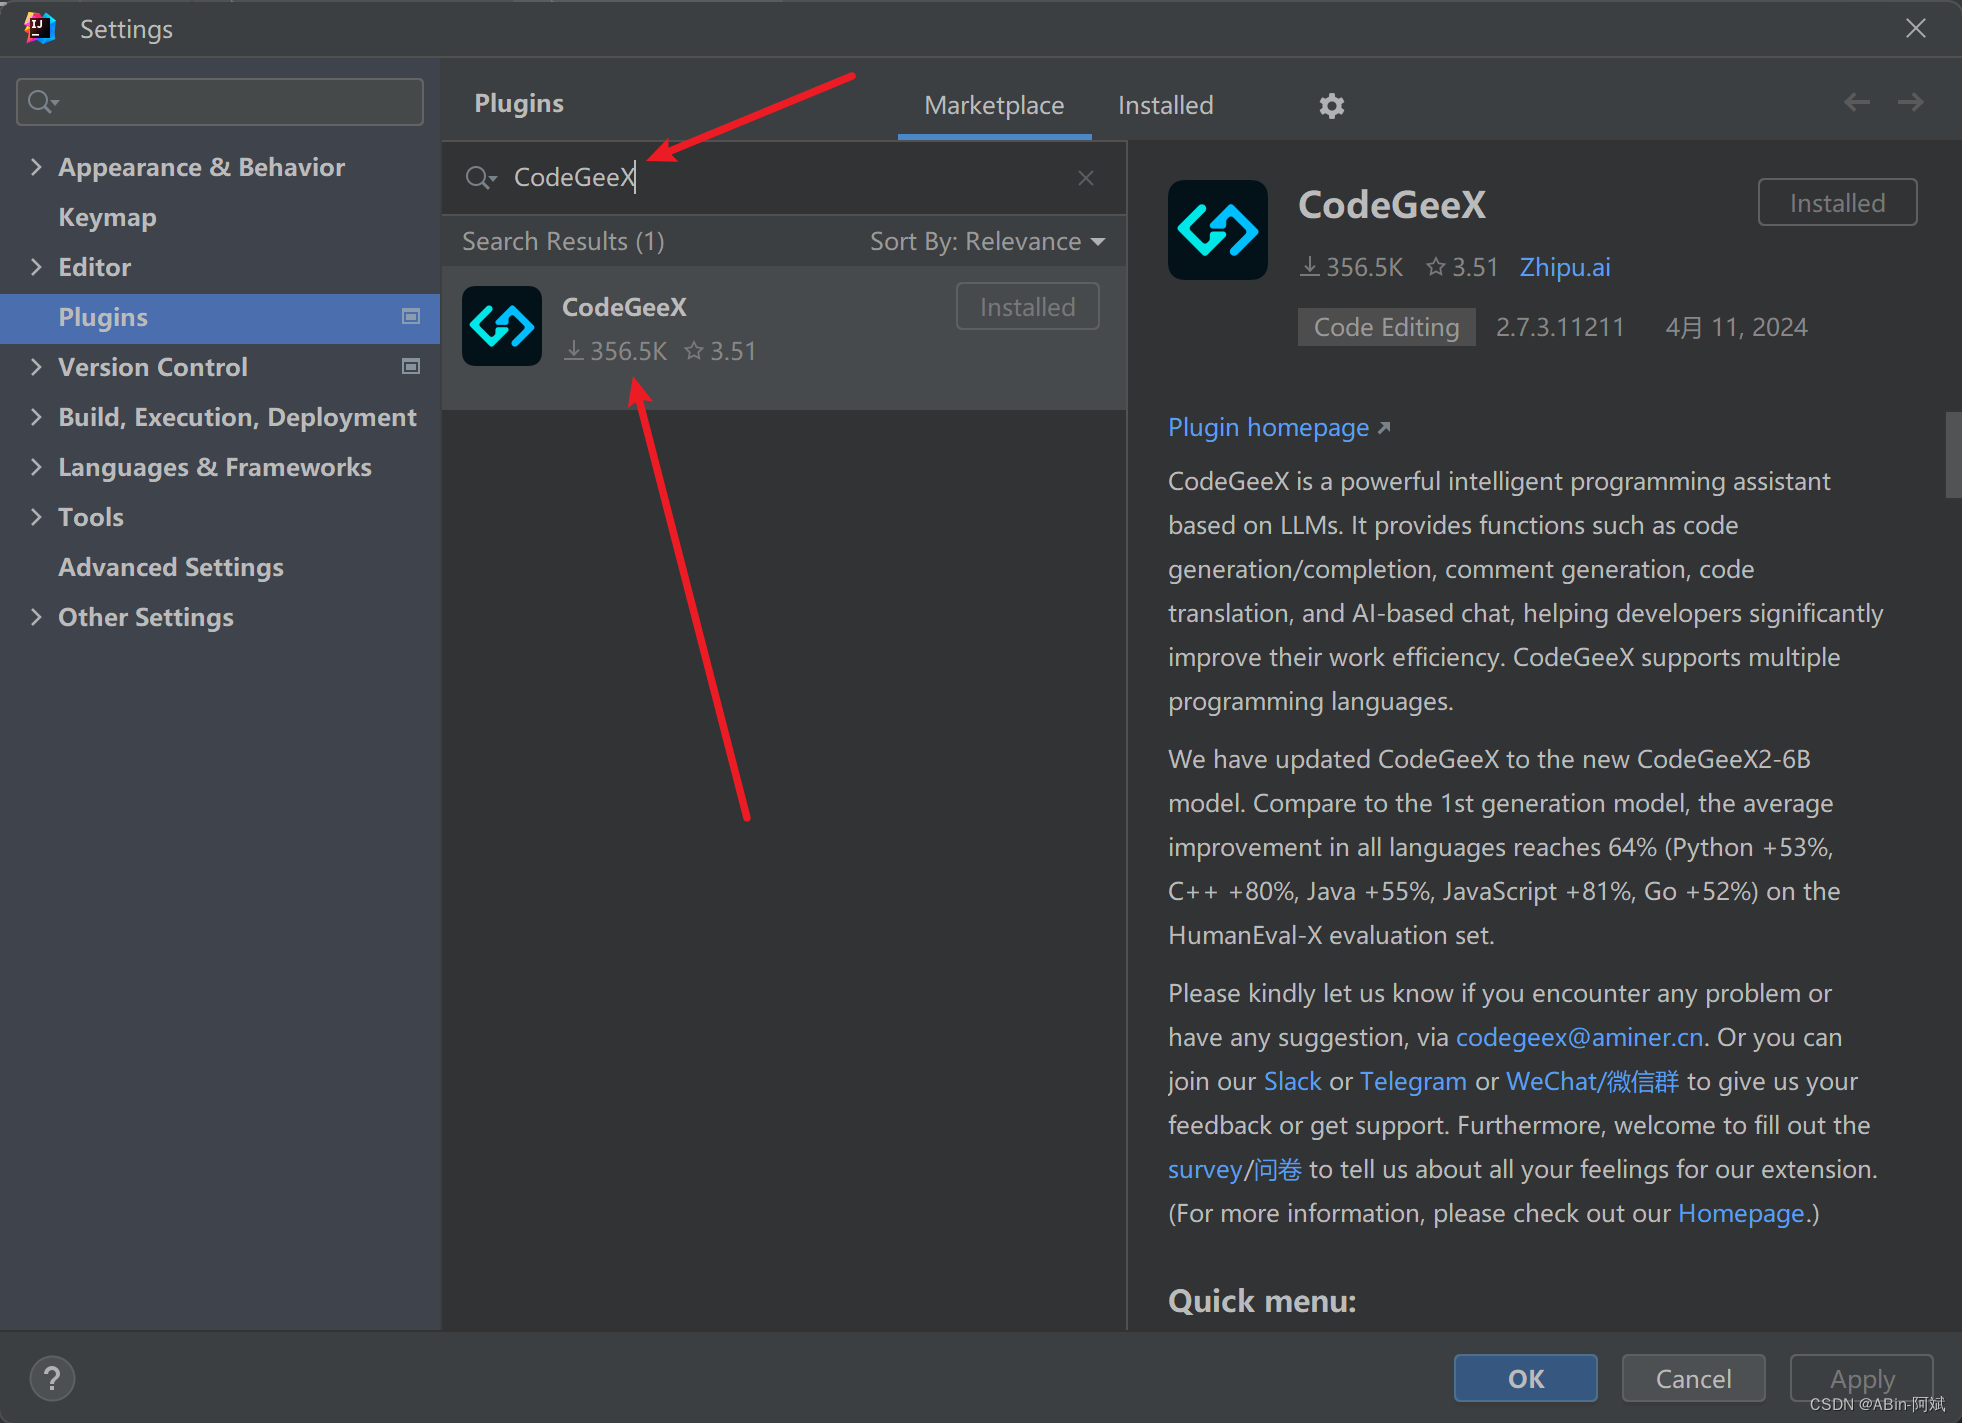Image resolution: width=1962 pixels, height=1423 pixels.
Task: Click the plugin description scrollbar
Action: tap(1953, 455)
